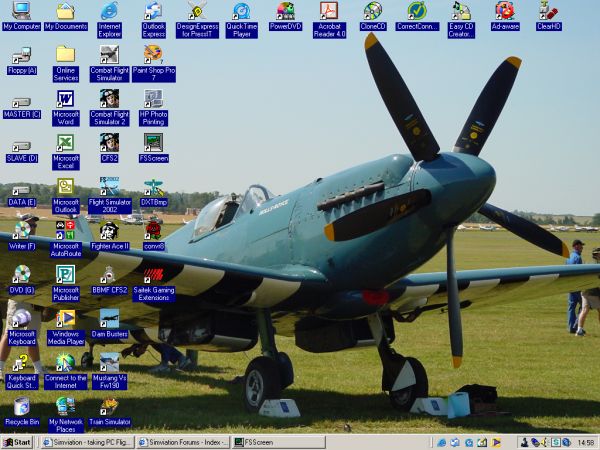Viewport: 600px width, 450px height.
Task: Launch Combat Flight Simulator 2 shortcut
Action: click(109, 99)
